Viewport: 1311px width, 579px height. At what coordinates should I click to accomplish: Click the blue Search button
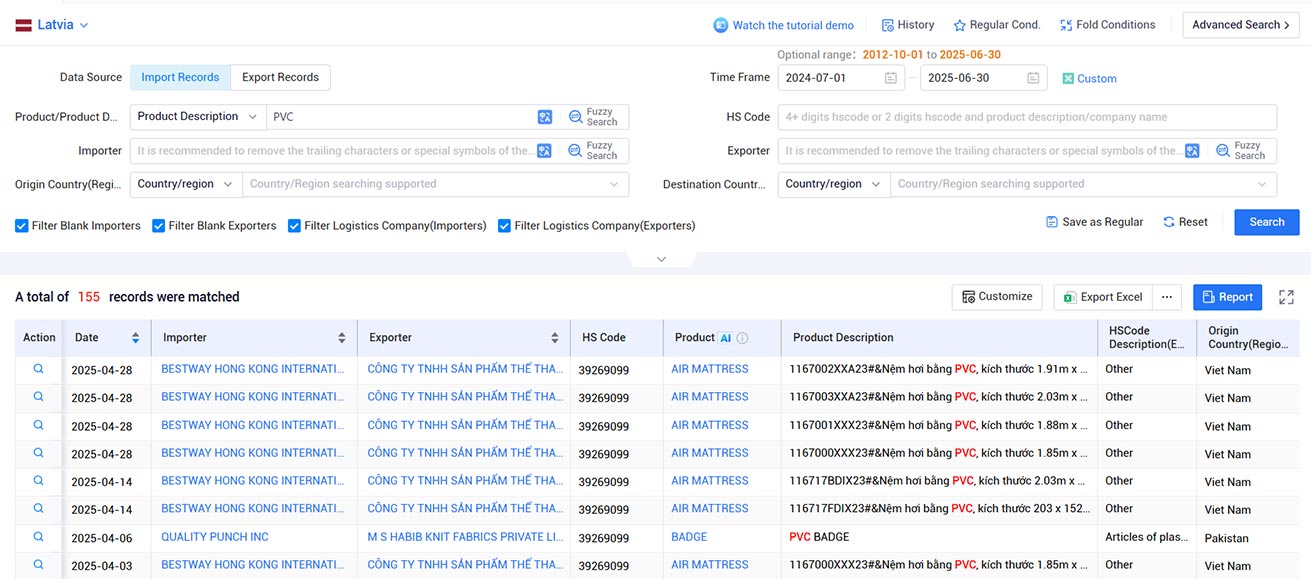coord(1267,222)
